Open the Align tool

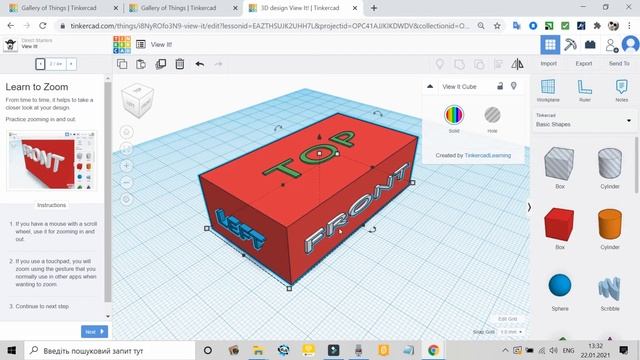(x=498, y=64)
